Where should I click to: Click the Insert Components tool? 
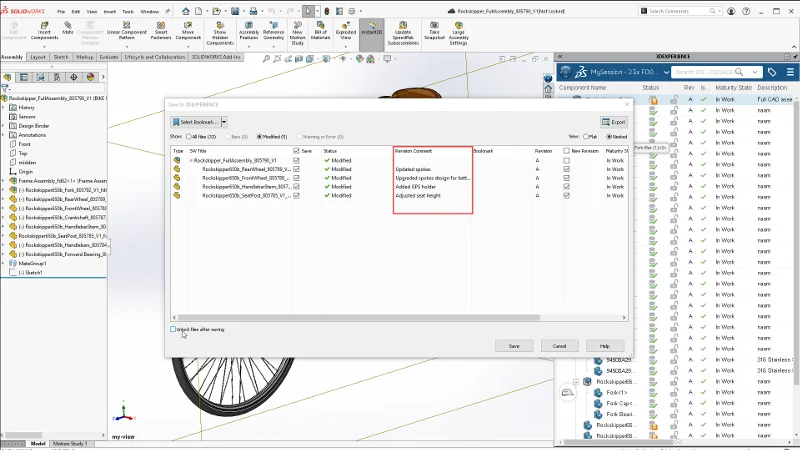pyautogui.click(x=44, y=34)
